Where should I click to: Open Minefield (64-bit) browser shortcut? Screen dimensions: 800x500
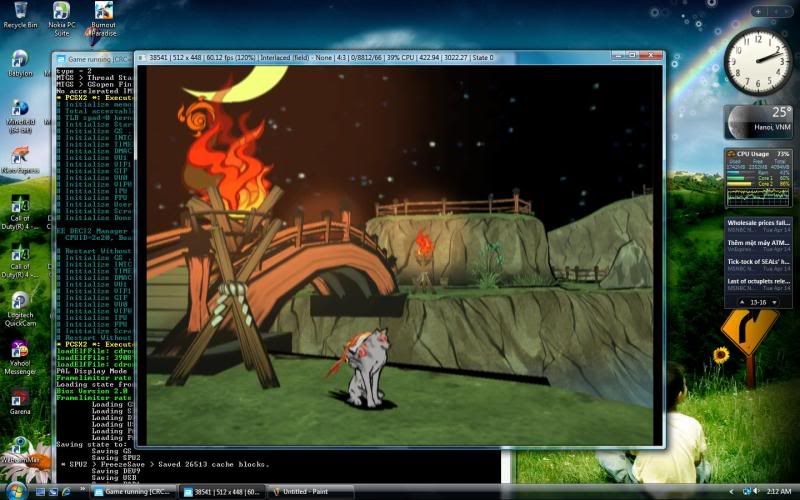coord(20,117)
